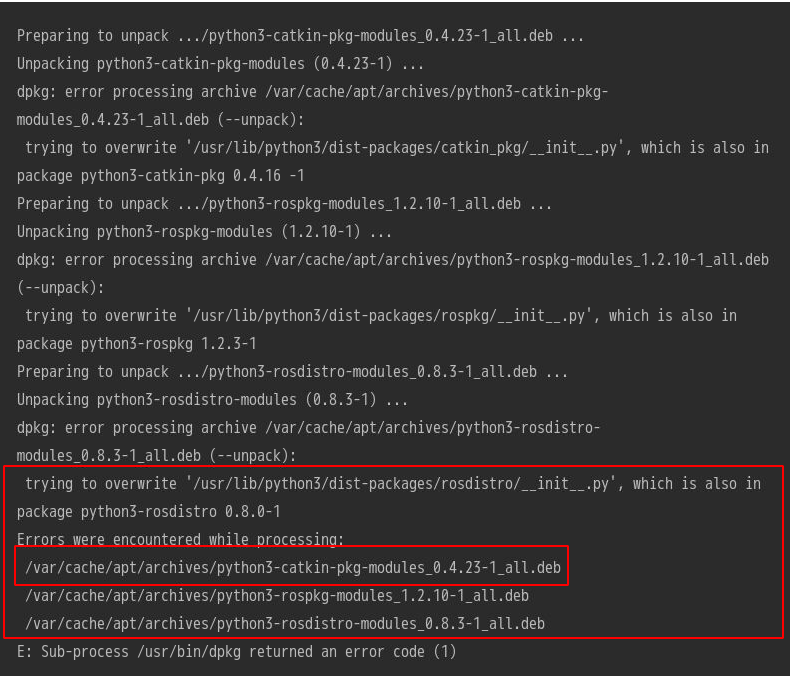Click the first 'Preparing to unpack' catkin line
The width and height of the screenshot is (790, 676).
[x=300, y=36]
